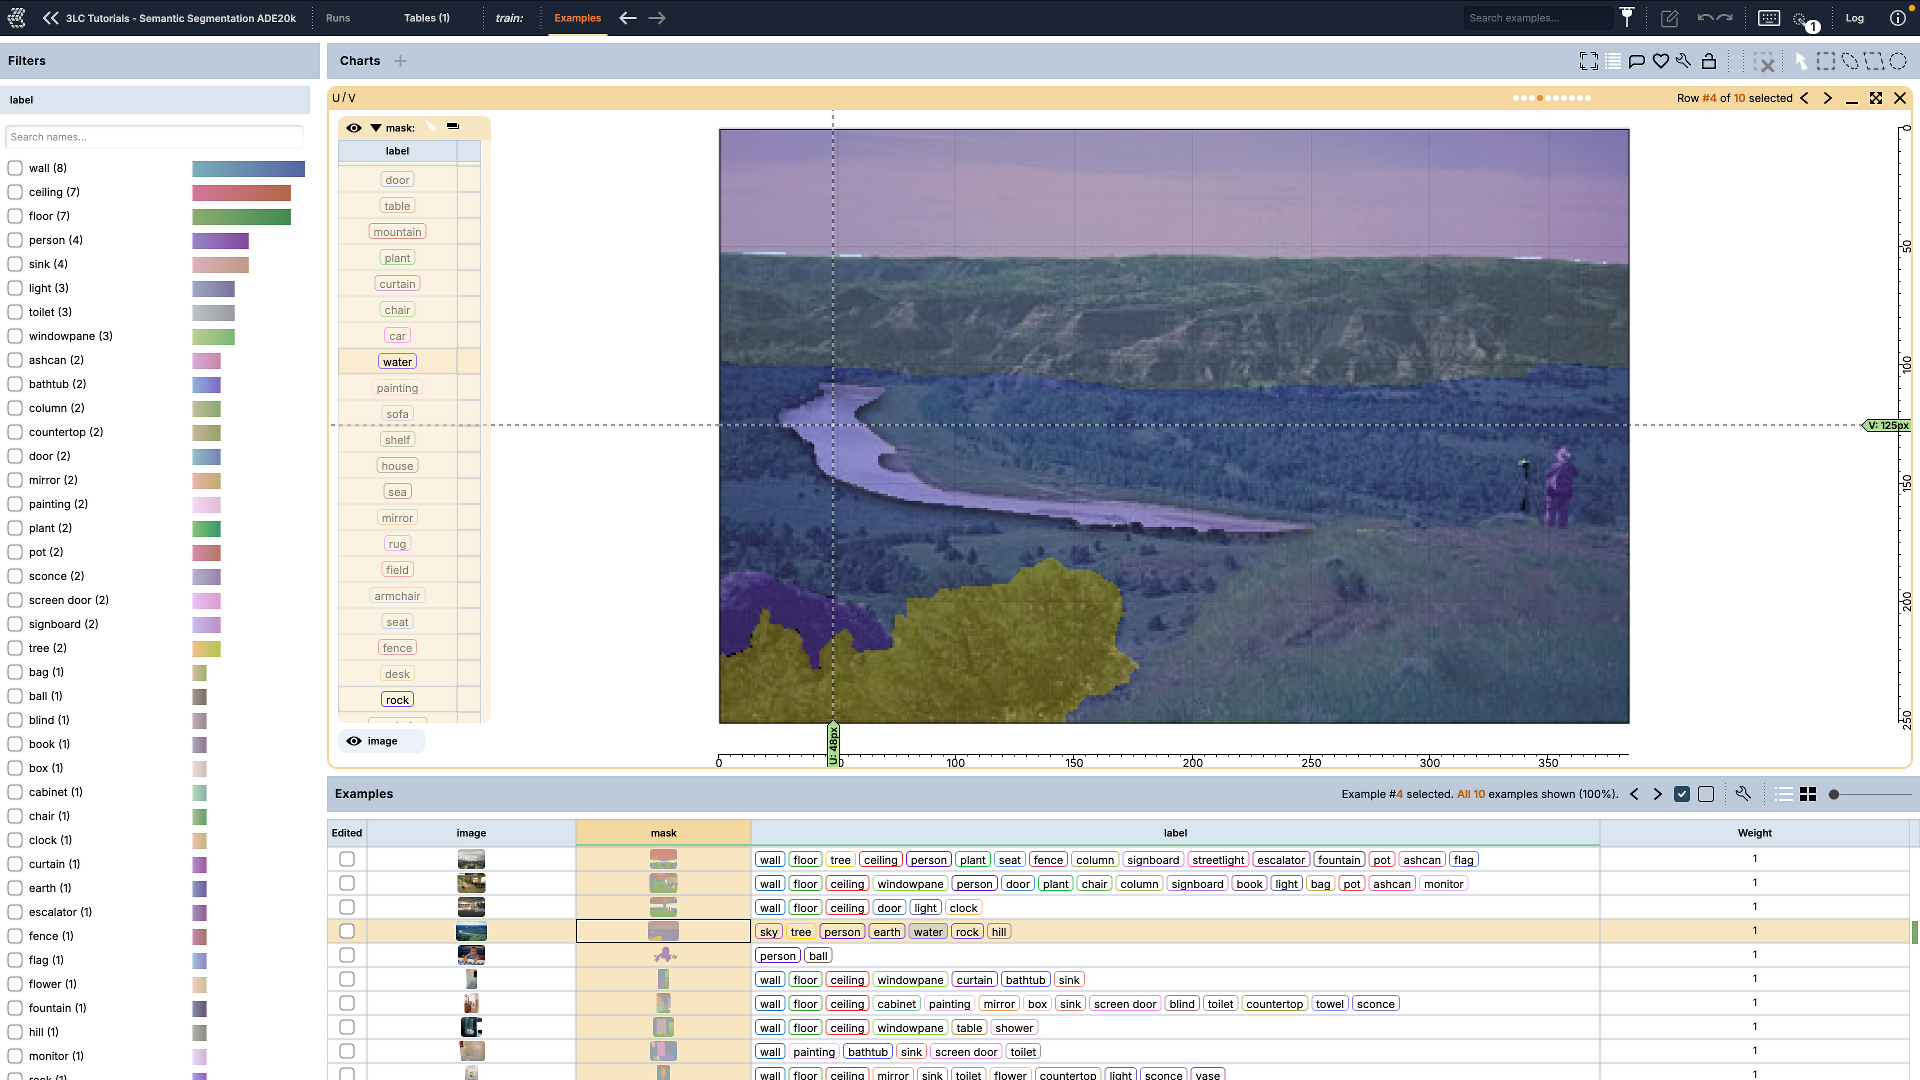Click the floor green color swatch
This screenshot has height=1080, width=1920.
coord(241,217)
